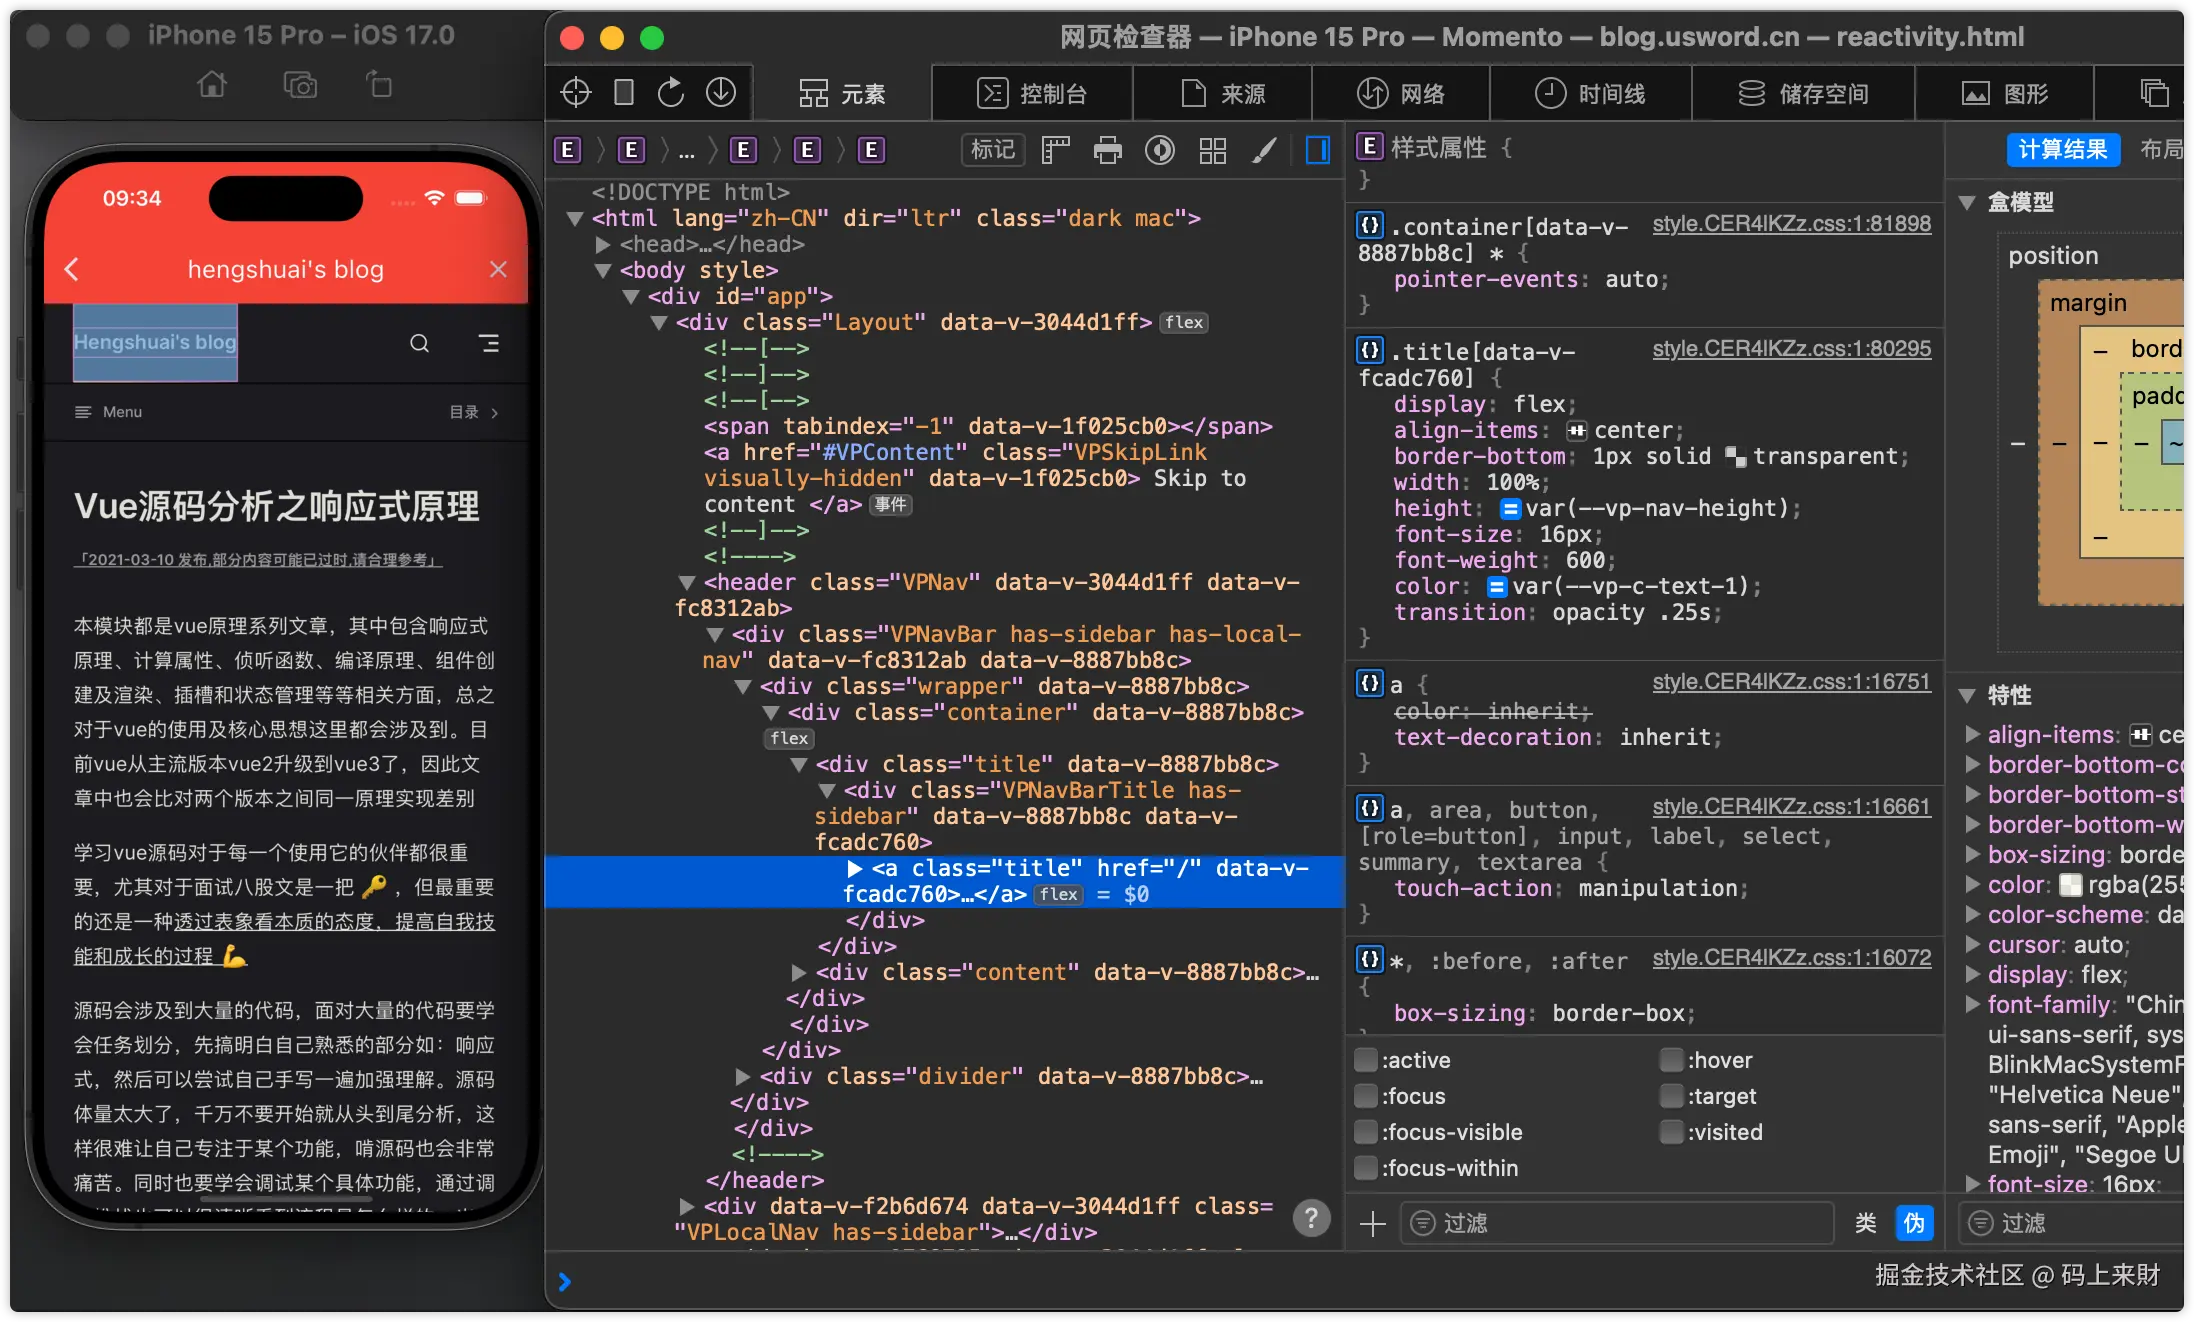The width and height of the screenshot is (2194, 1322).
Task: Click the print styles printer icon
Action: point(1107,150)
